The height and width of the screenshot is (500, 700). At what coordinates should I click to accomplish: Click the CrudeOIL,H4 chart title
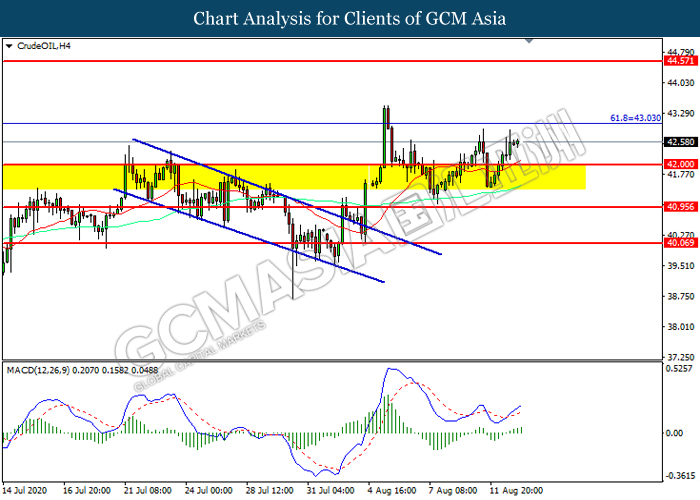(x=43, y=46)
